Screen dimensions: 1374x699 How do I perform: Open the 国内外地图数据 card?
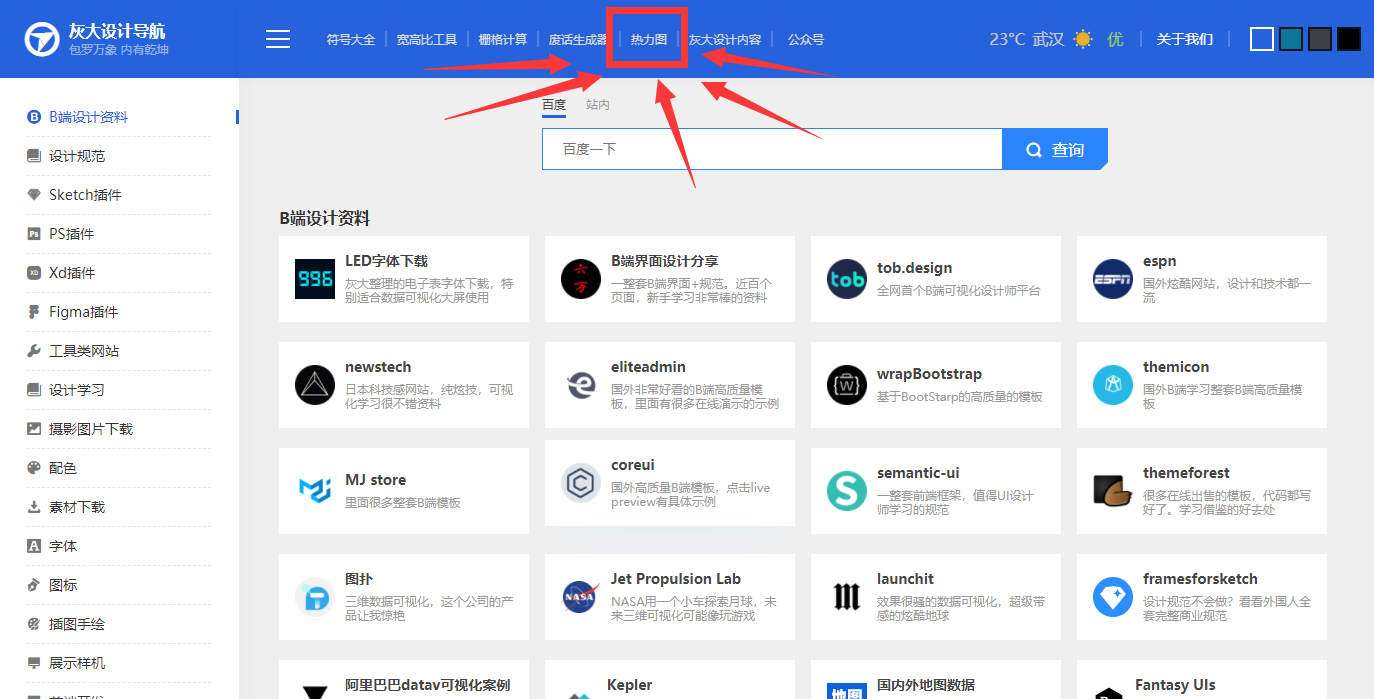[x=936, y=680]
